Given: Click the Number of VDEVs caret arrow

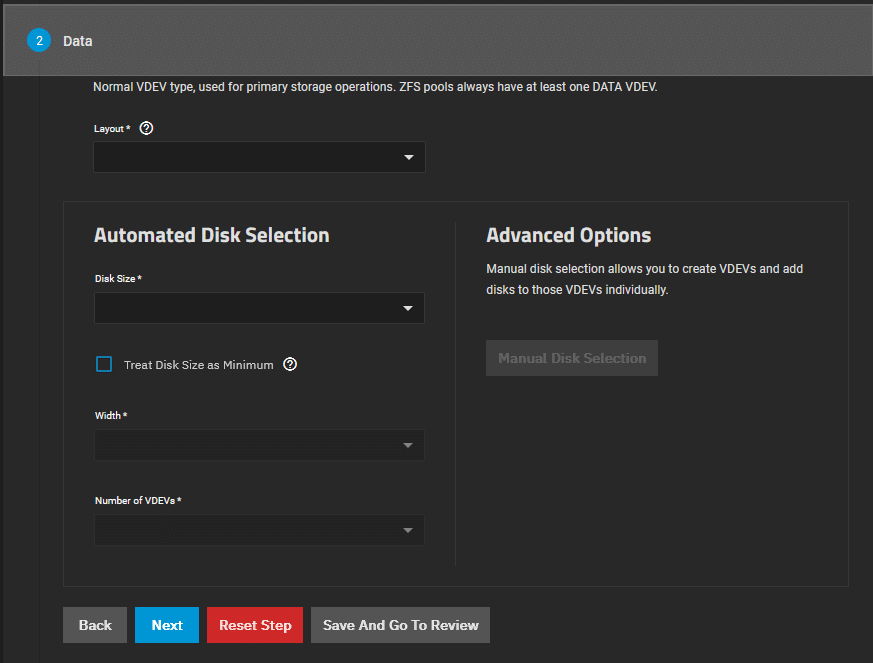Looking at the screenshot, I should point(408,530).
